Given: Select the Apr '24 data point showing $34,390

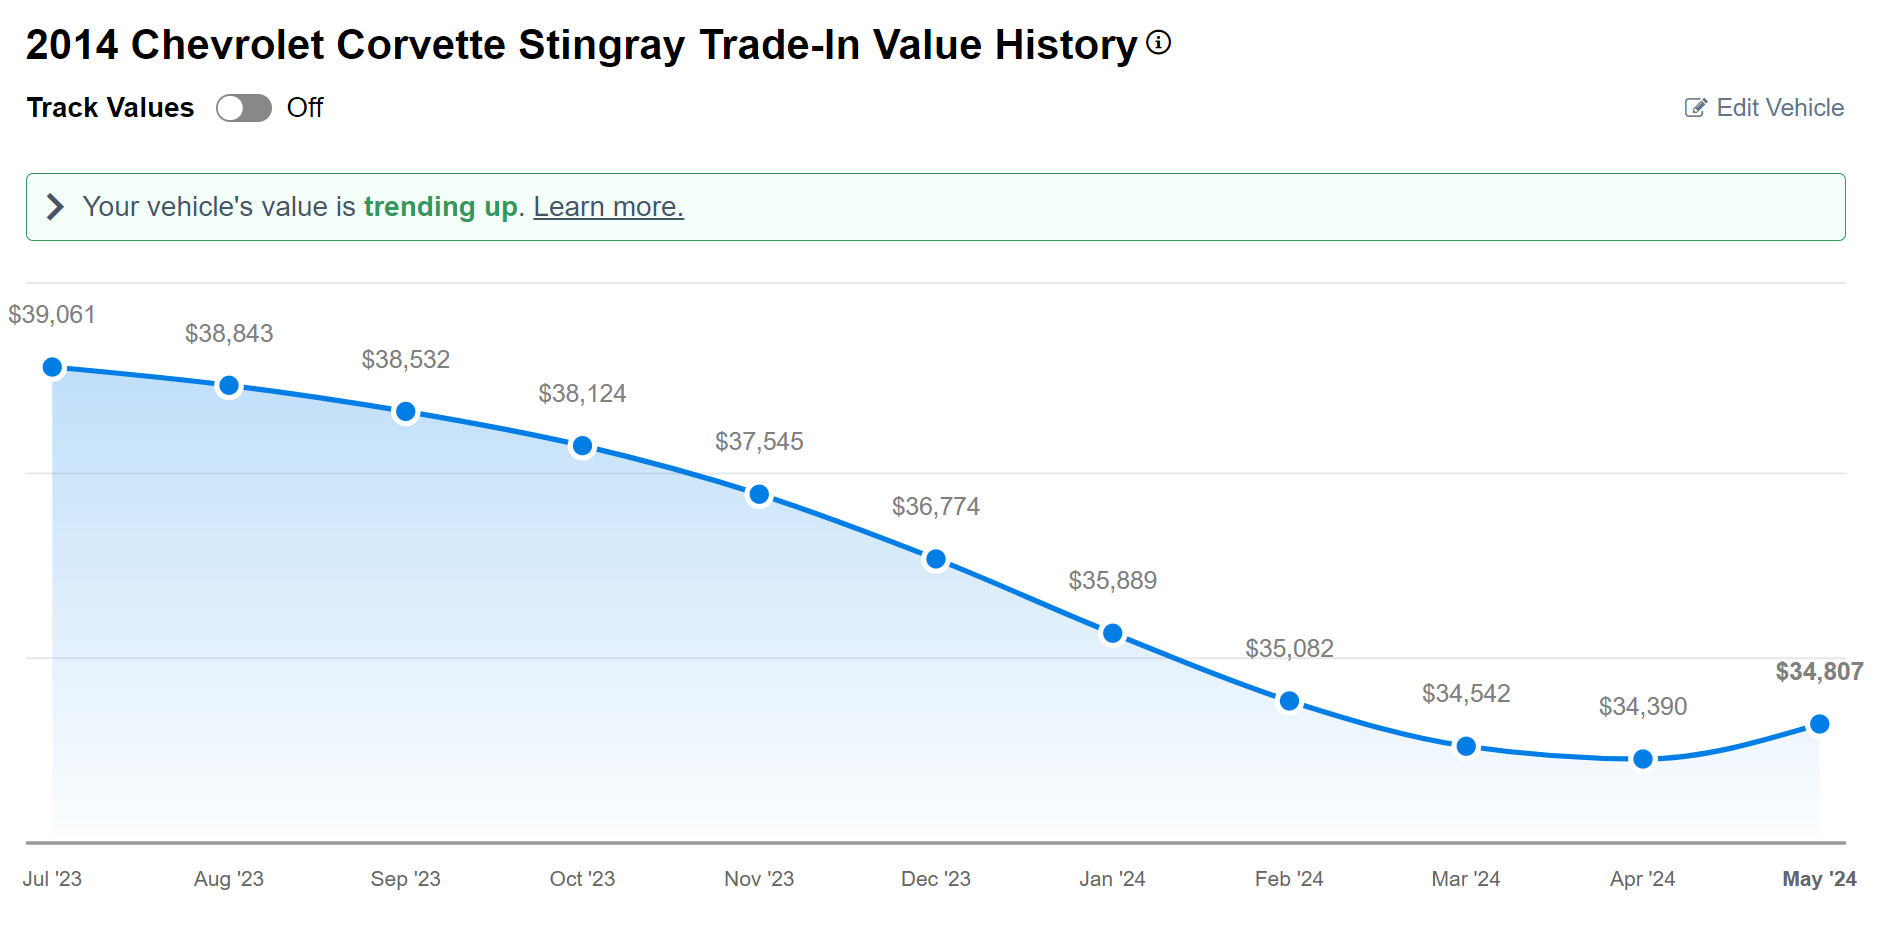Looking at the screenshot, I should click(1642, 760).
